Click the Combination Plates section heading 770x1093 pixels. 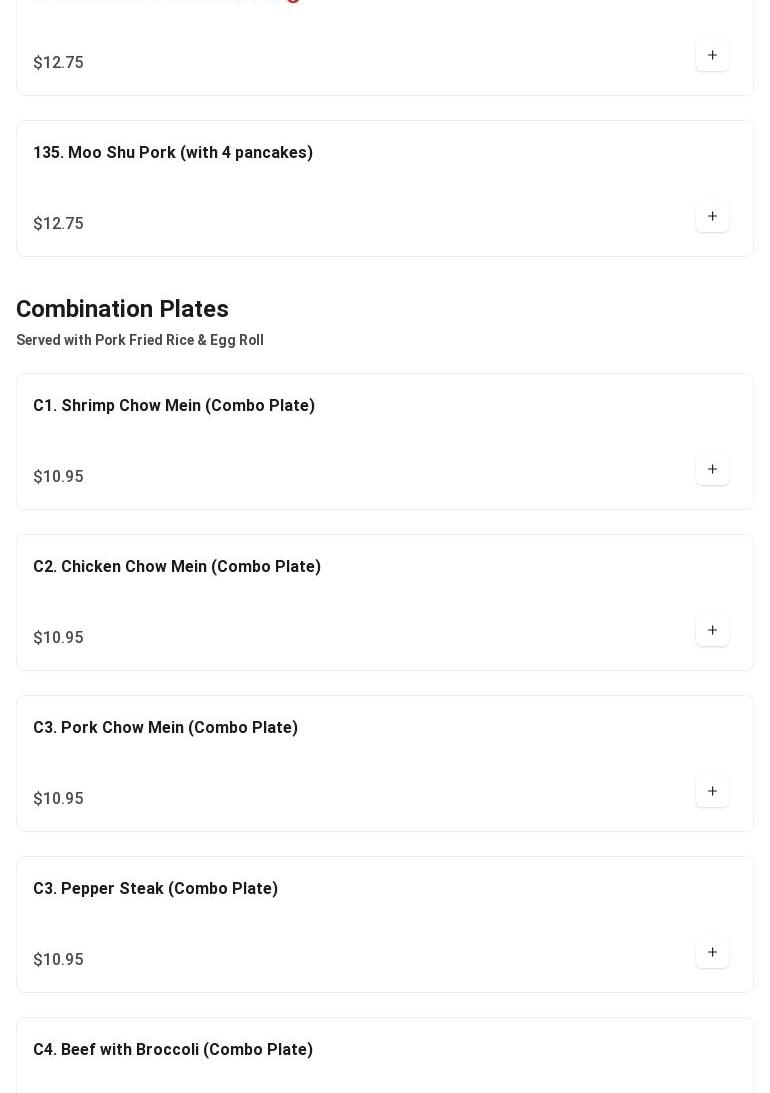(x=122, y=309)
